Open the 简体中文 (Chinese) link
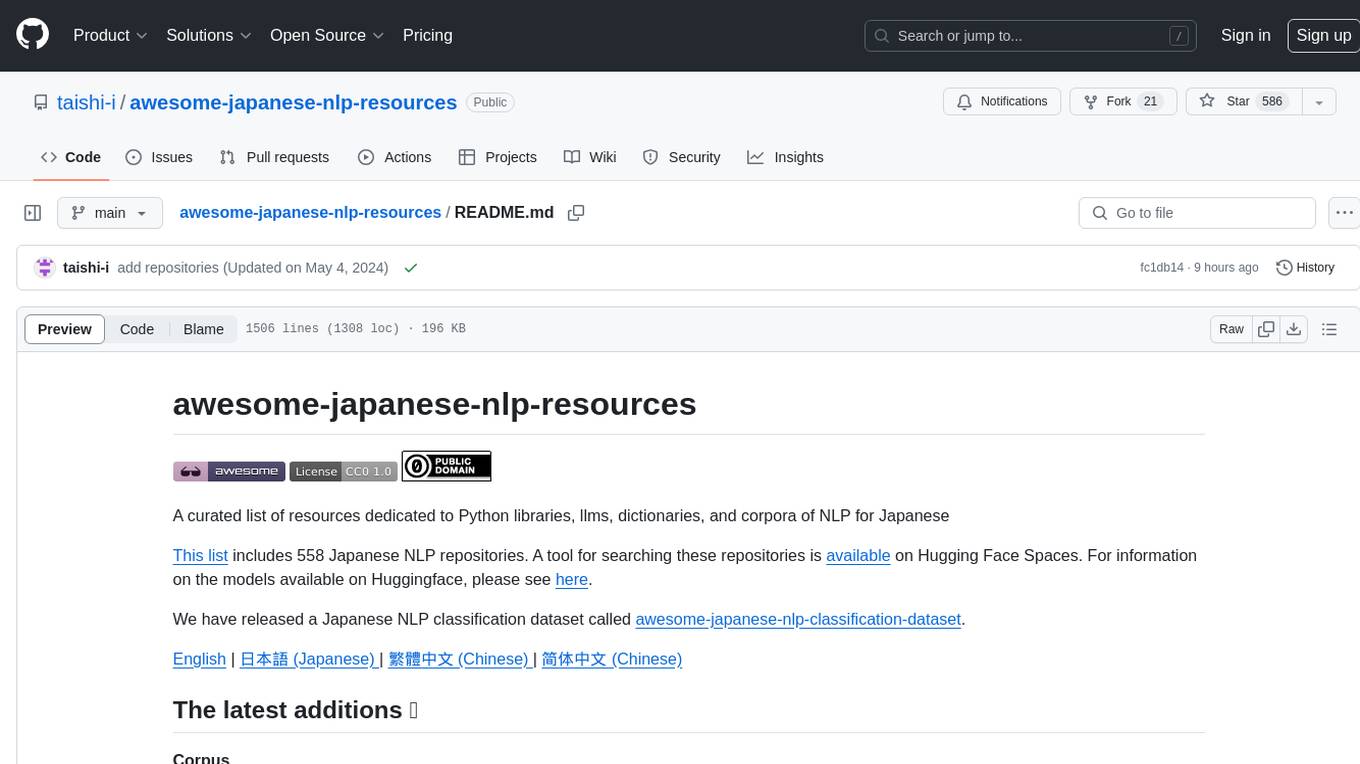1360x764 pixels. (612, 659)
